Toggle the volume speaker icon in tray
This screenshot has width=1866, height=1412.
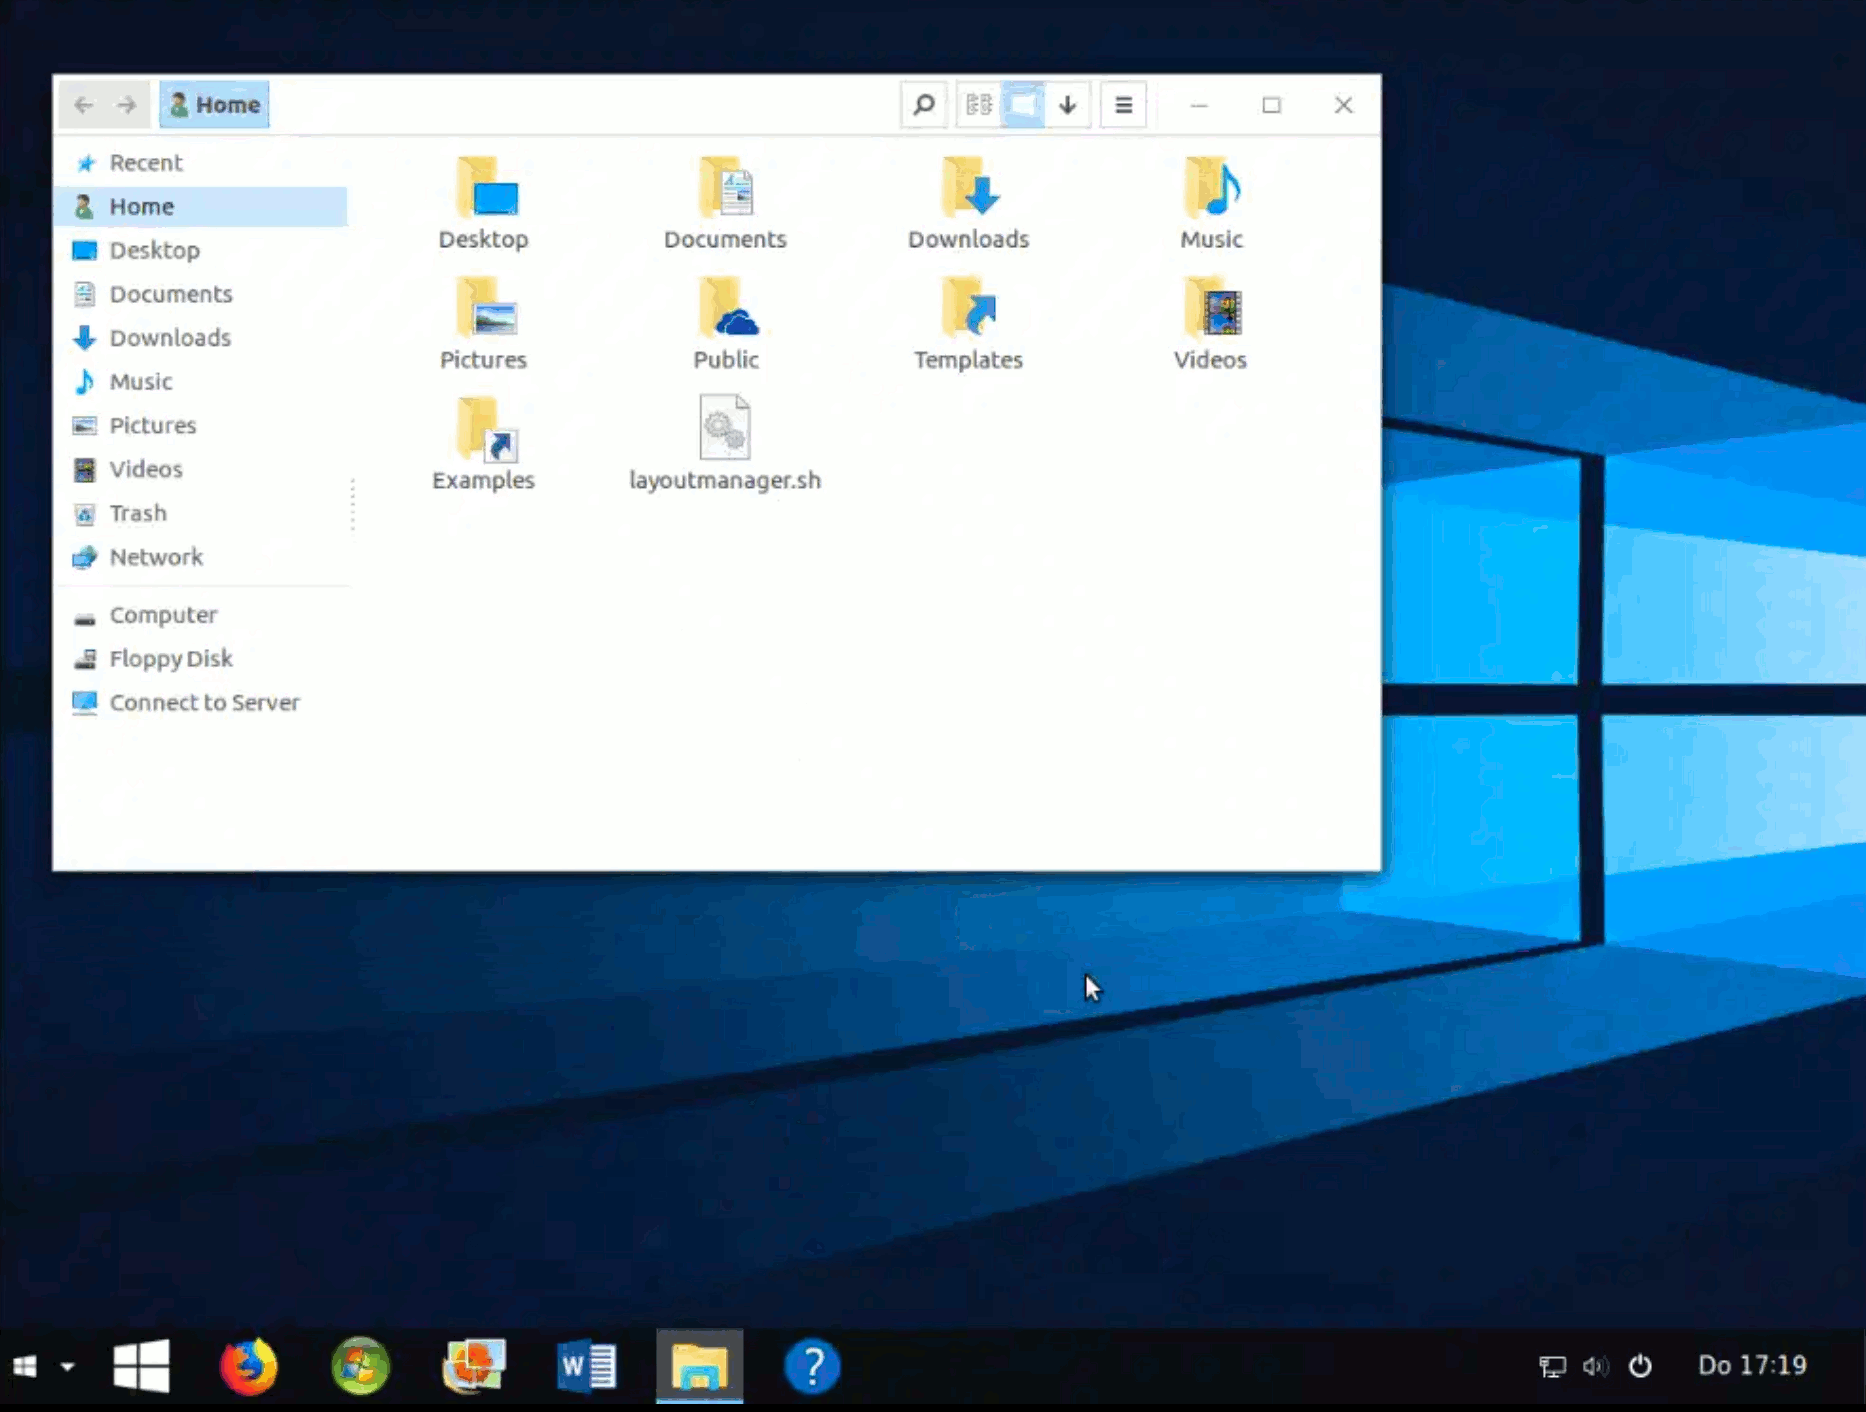click(x=1595, y=1366)
